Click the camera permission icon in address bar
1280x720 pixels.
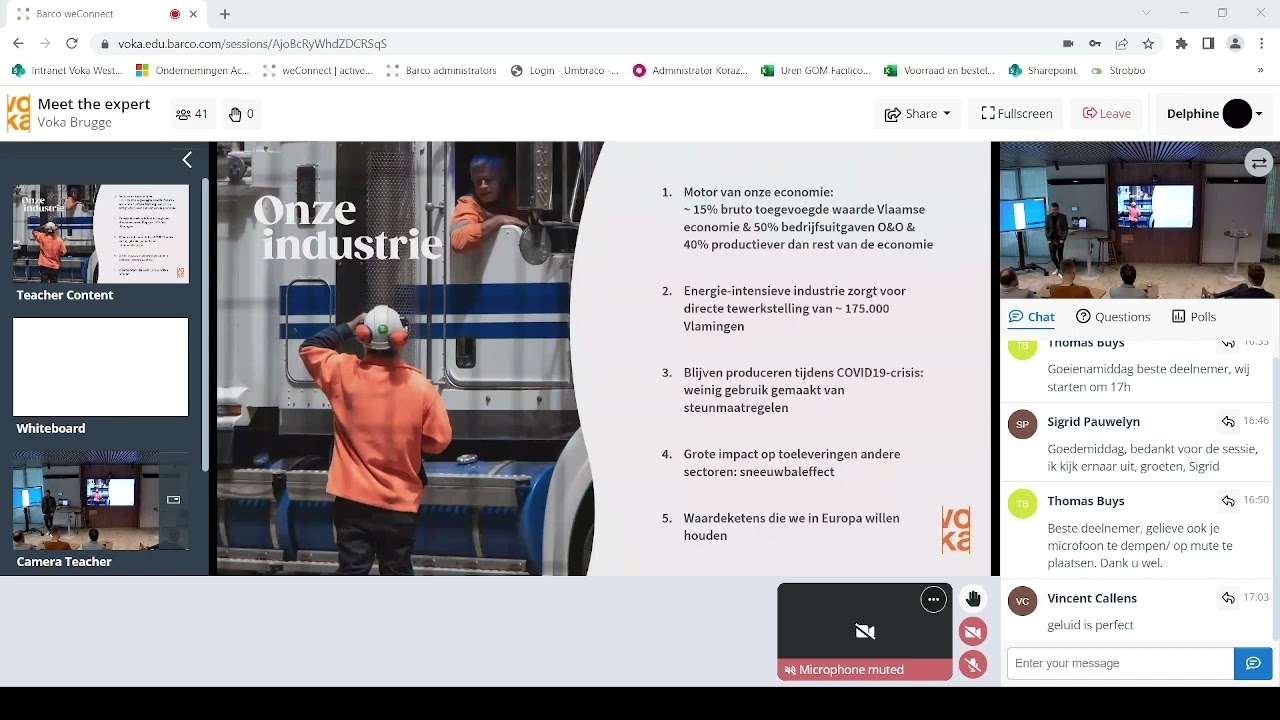(1068, 44)
